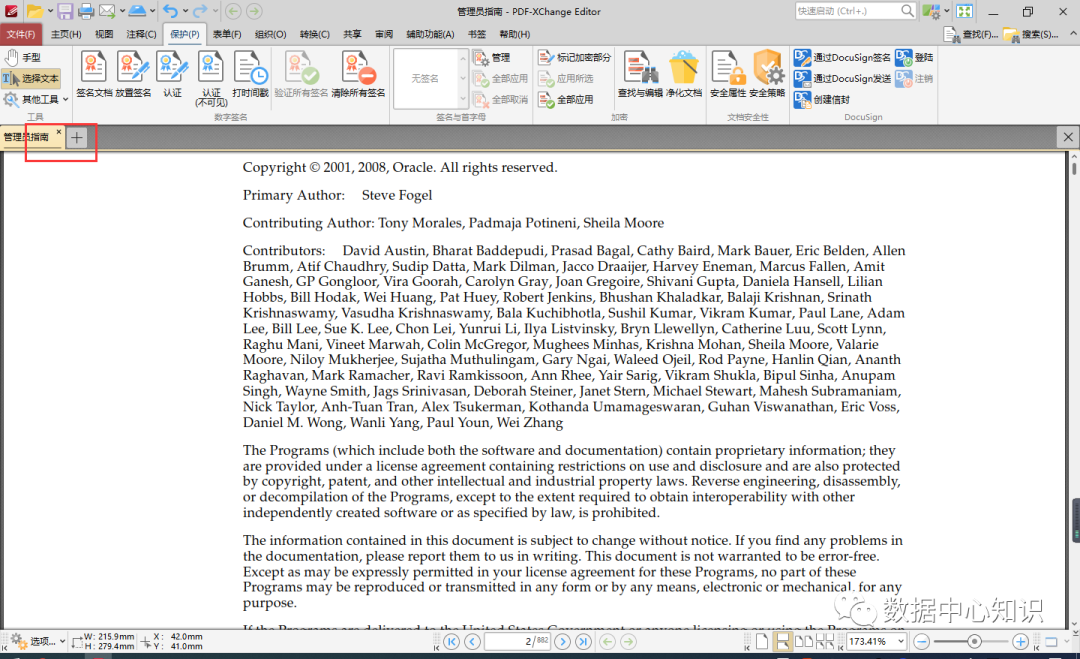Open UI options dropdown arrow near quick launch

tap(946, 11)
